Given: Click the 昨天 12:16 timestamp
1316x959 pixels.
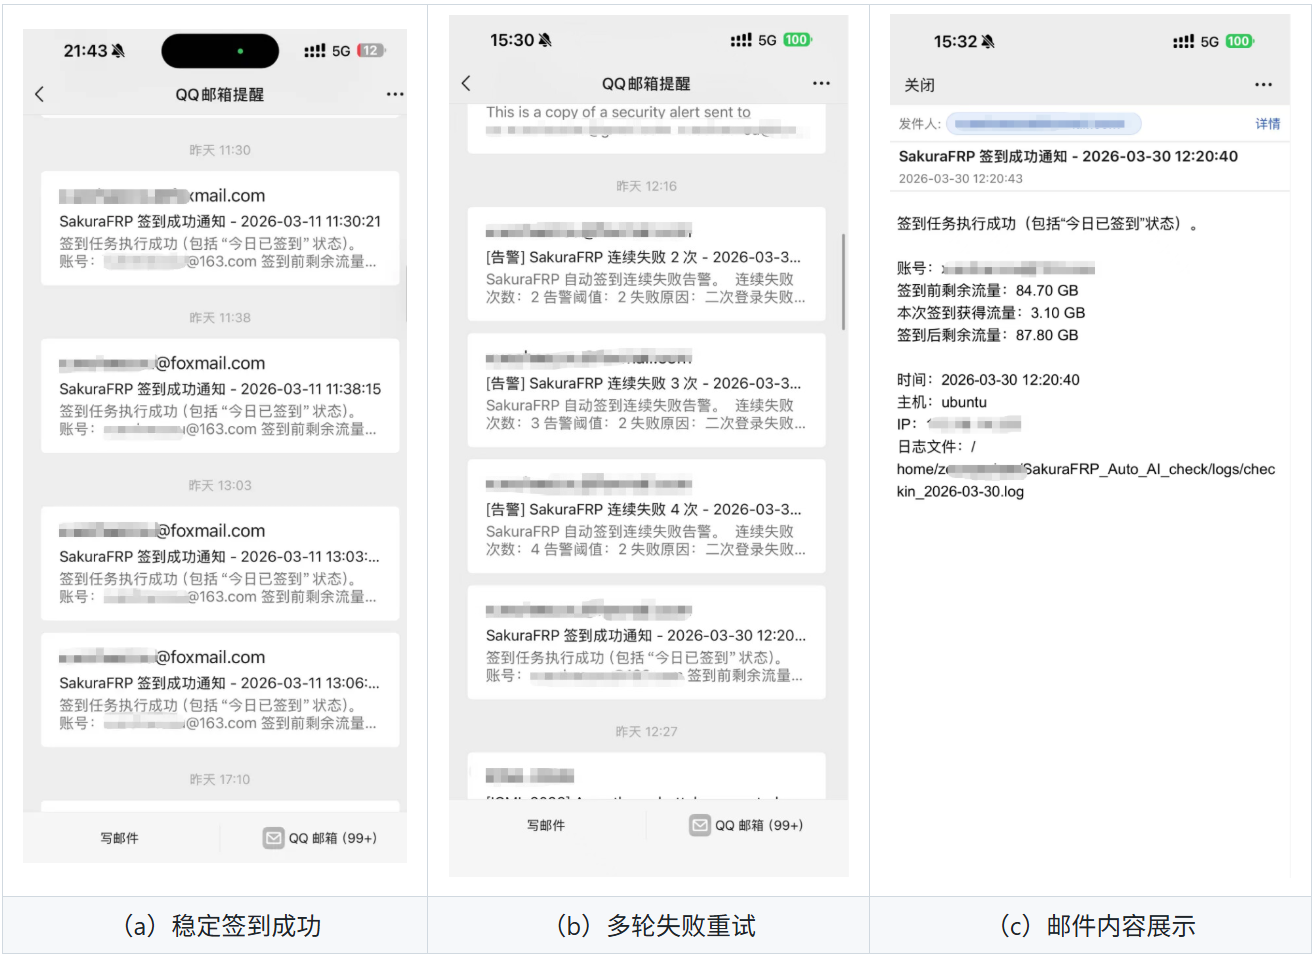Looking at the screenshot, I should [x=646, y=186].
